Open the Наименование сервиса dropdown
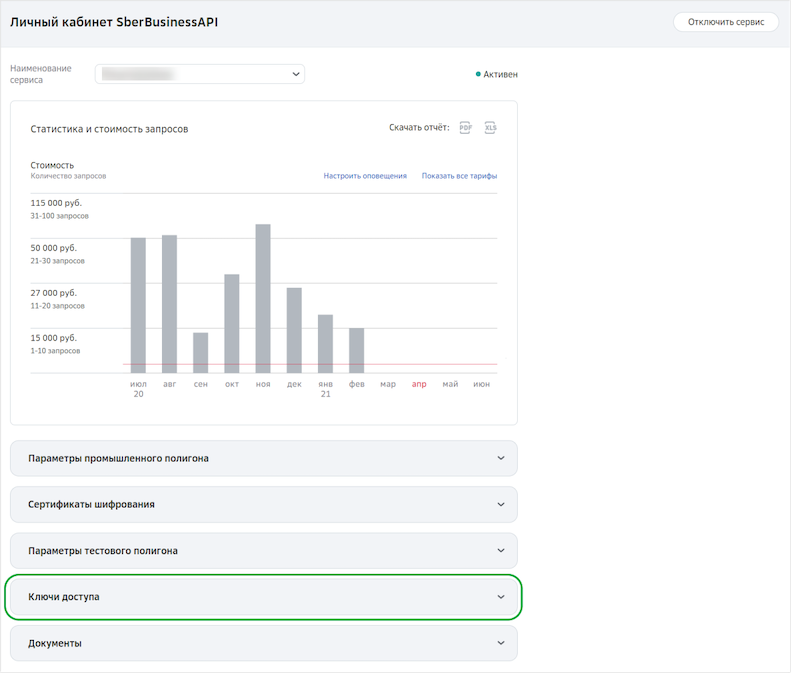This screenshot has height=673, width=791. (x=200, y=74)
